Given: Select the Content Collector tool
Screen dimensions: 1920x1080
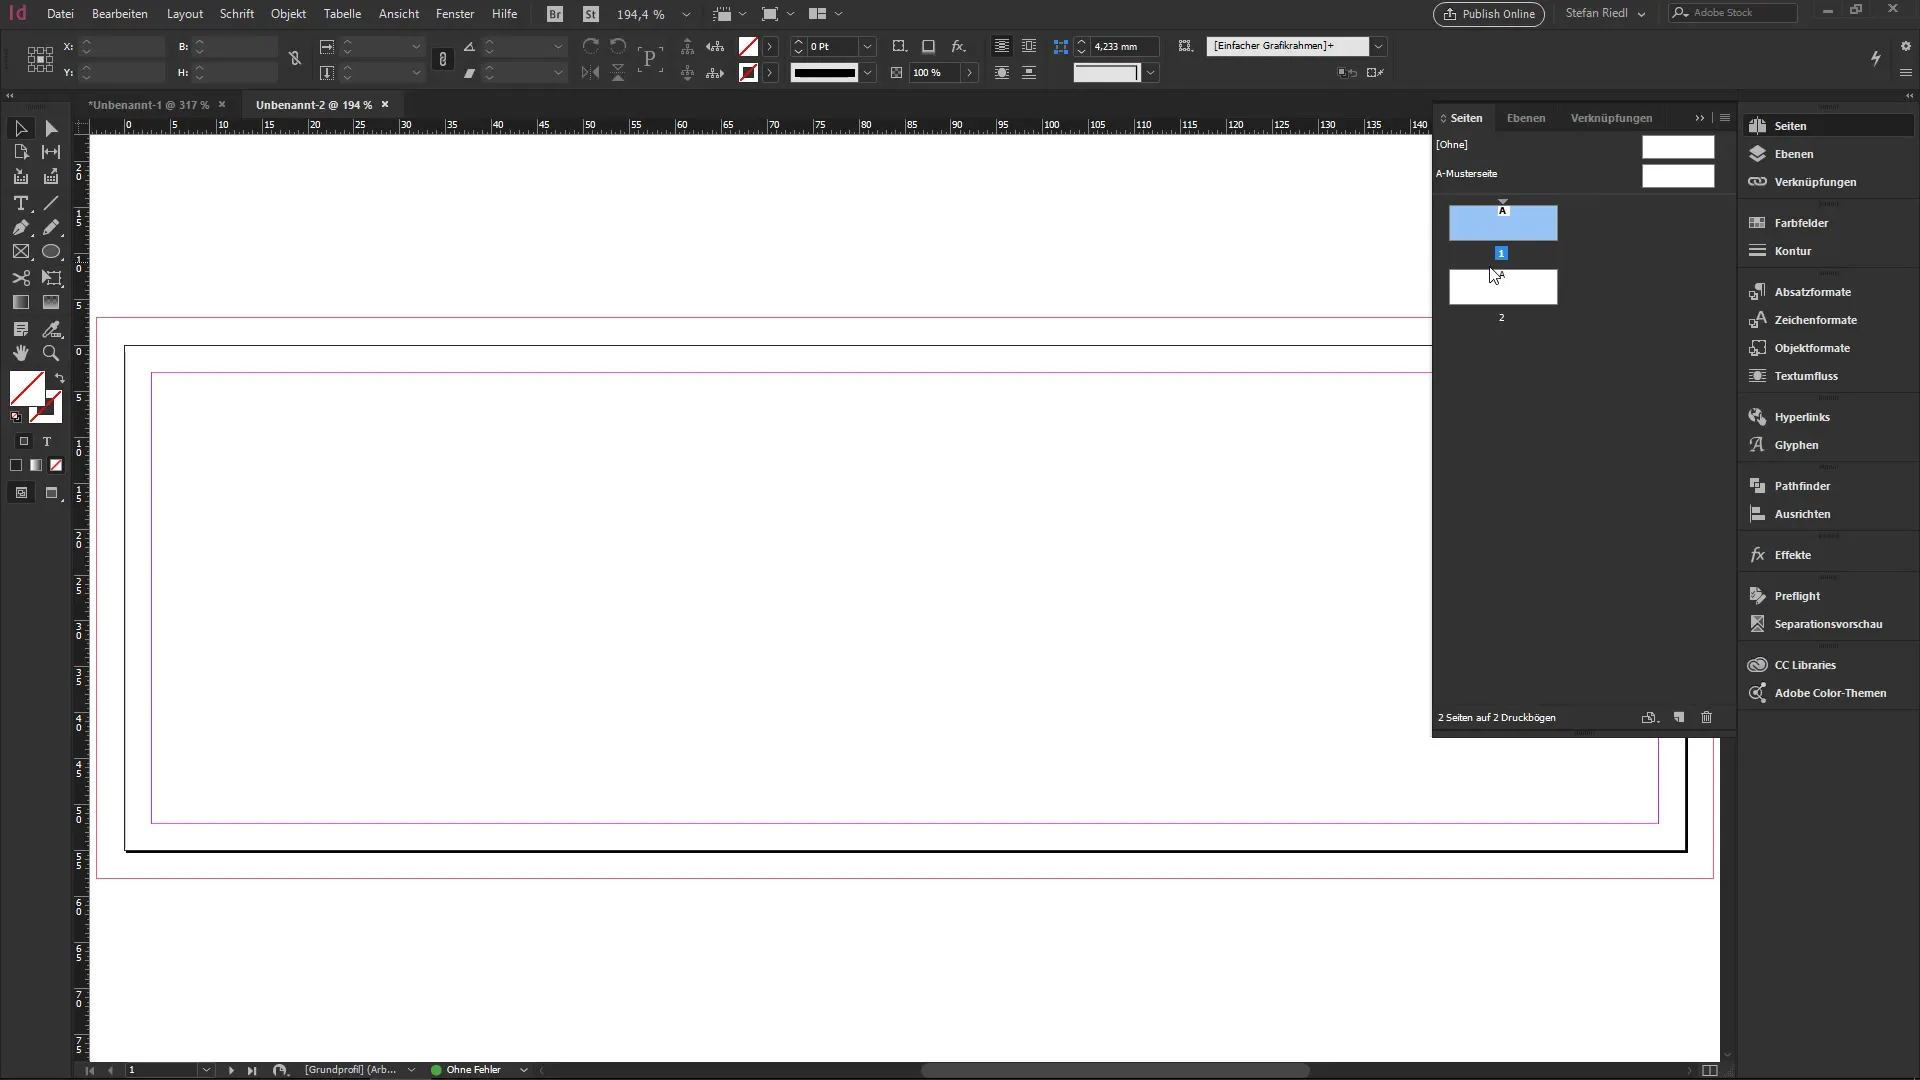Looking at the screenshot, I should (20, 177).
